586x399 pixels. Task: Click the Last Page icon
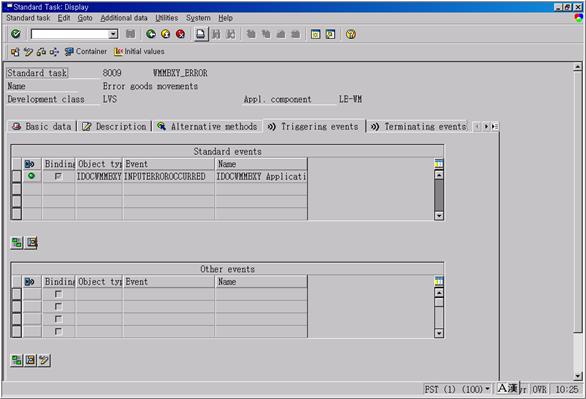pos(295,34)
